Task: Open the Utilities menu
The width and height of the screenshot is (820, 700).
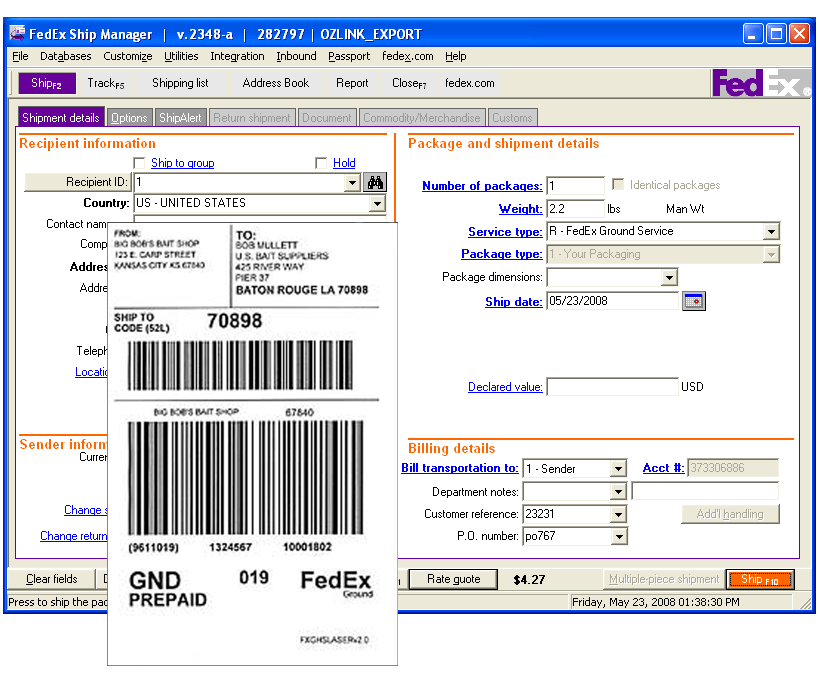Action: [x=181, y=56]
